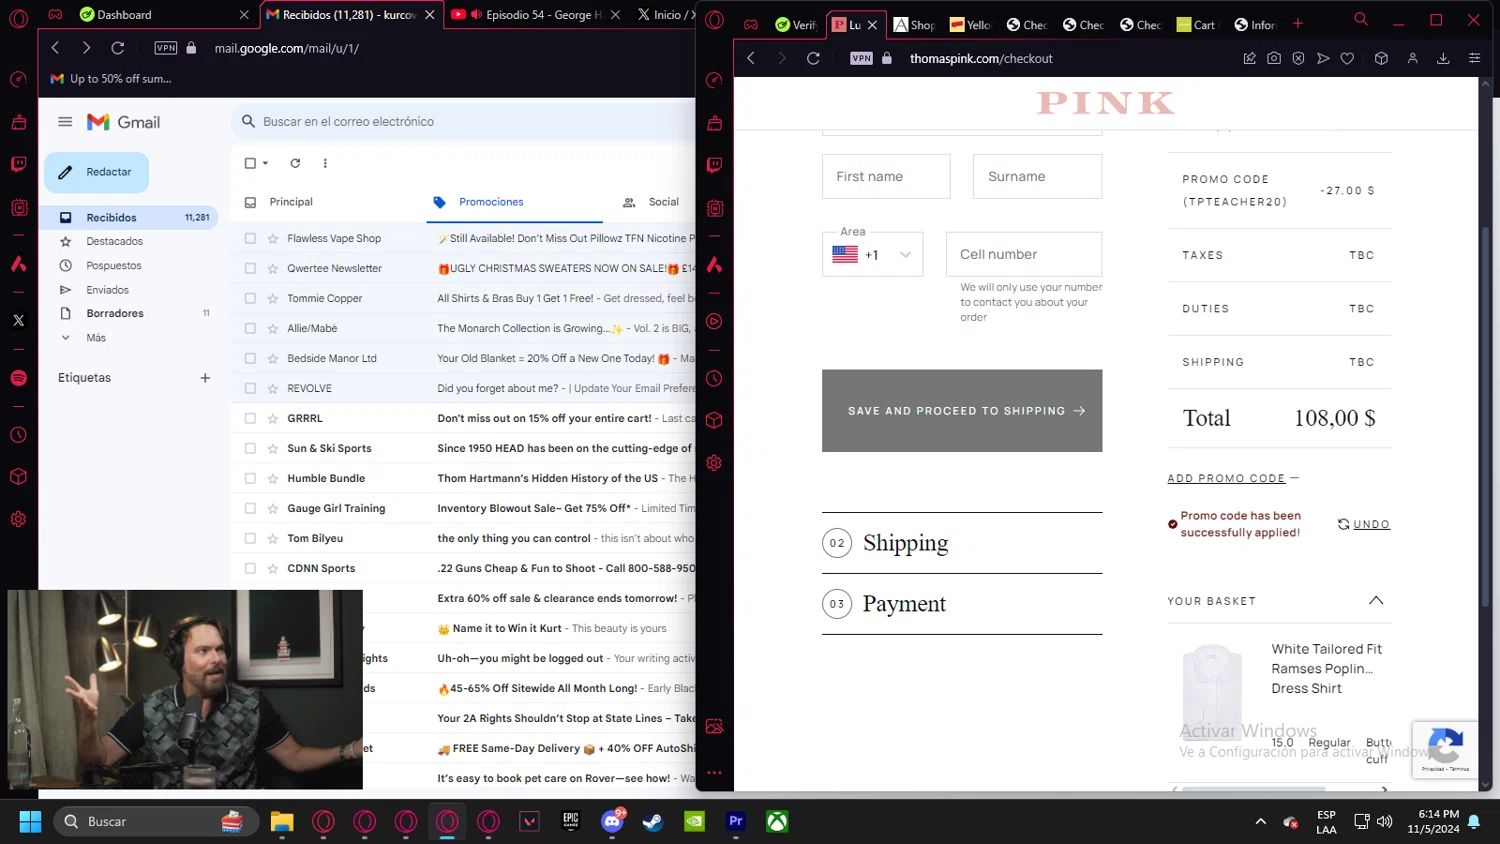Open downloads icon in Opera toolbar

pyautogui.click(x=1443, y=58)
